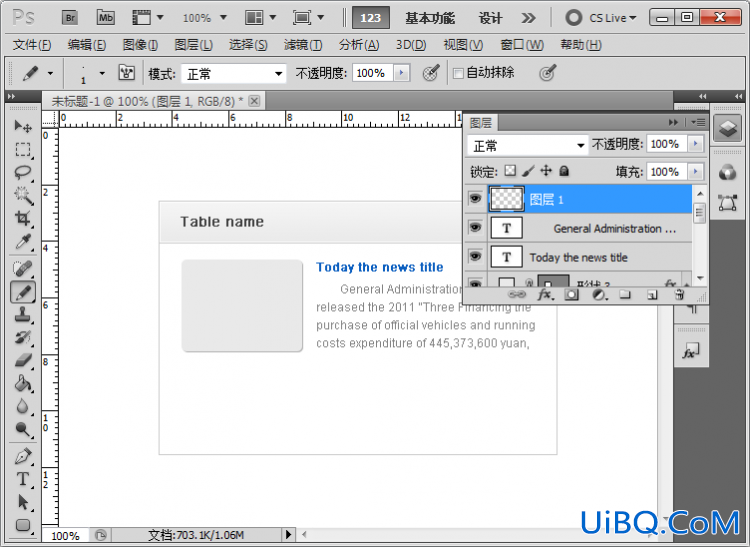Toggle tablet pressure for opacity
750x547 pixels.
coord(430,73)
